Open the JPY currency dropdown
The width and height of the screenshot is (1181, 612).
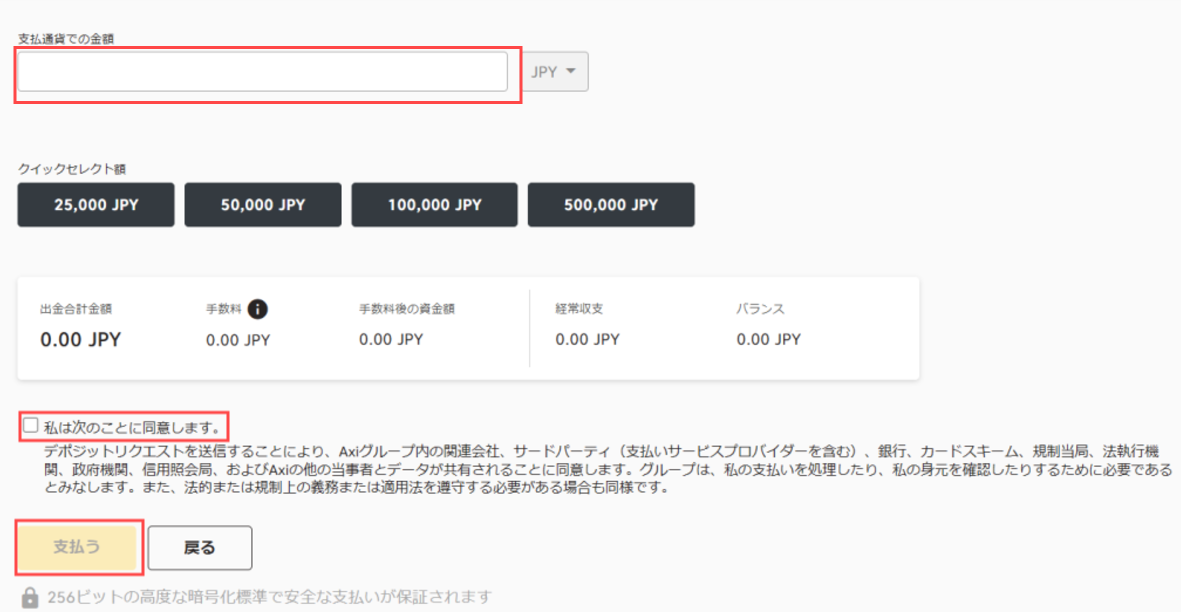pos(557,72)
